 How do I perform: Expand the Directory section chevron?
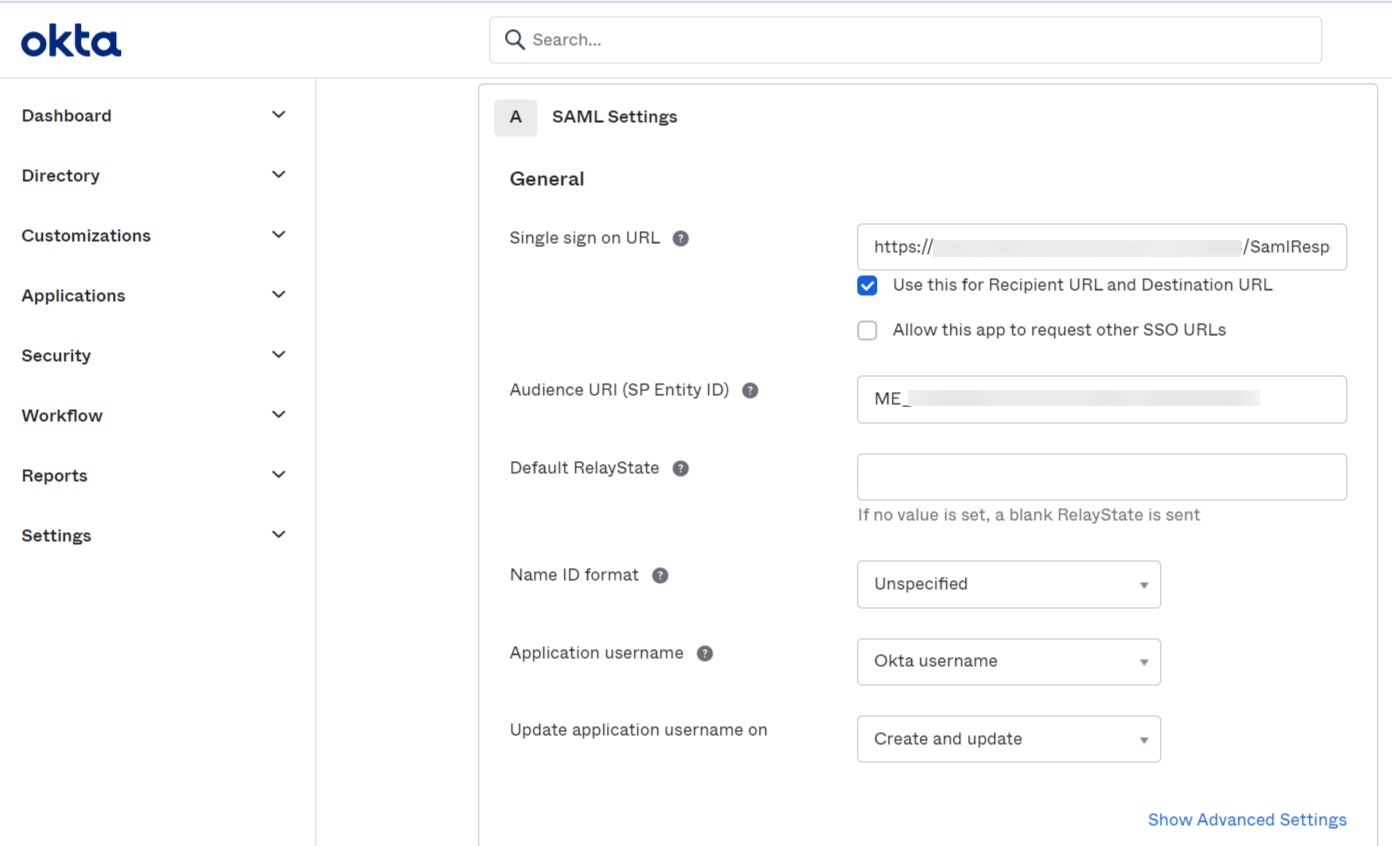coord(279,175)
